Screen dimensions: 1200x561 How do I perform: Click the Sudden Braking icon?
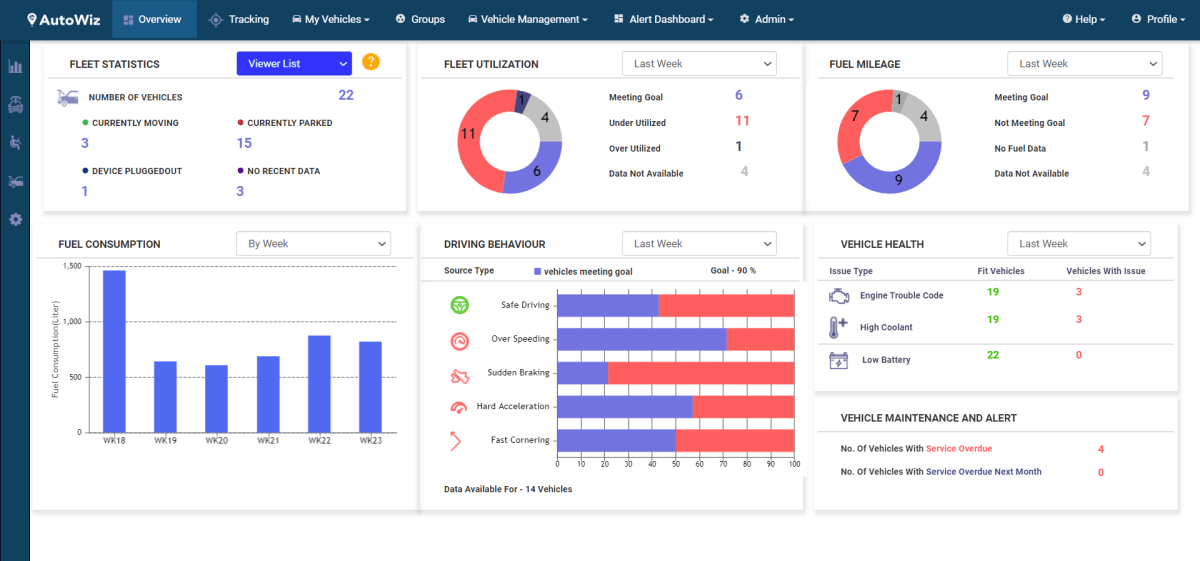point(460,376)
